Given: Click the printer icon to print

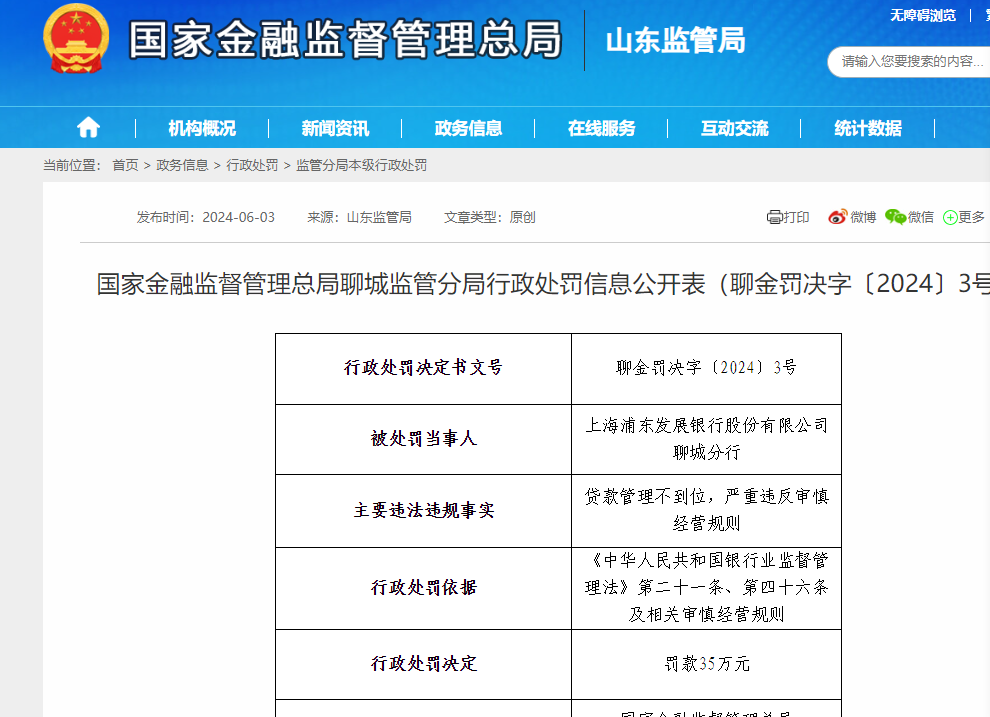Looking at the screenshot, I should click(x=774, y=217).
